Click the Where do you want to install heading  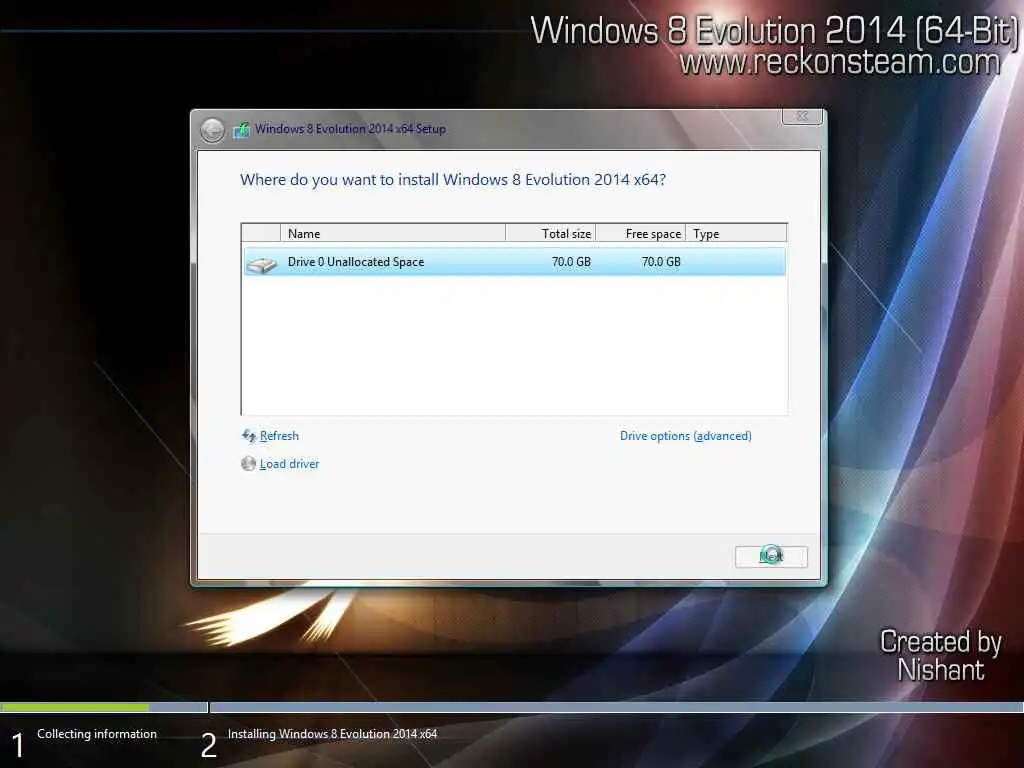pos(453,180)
